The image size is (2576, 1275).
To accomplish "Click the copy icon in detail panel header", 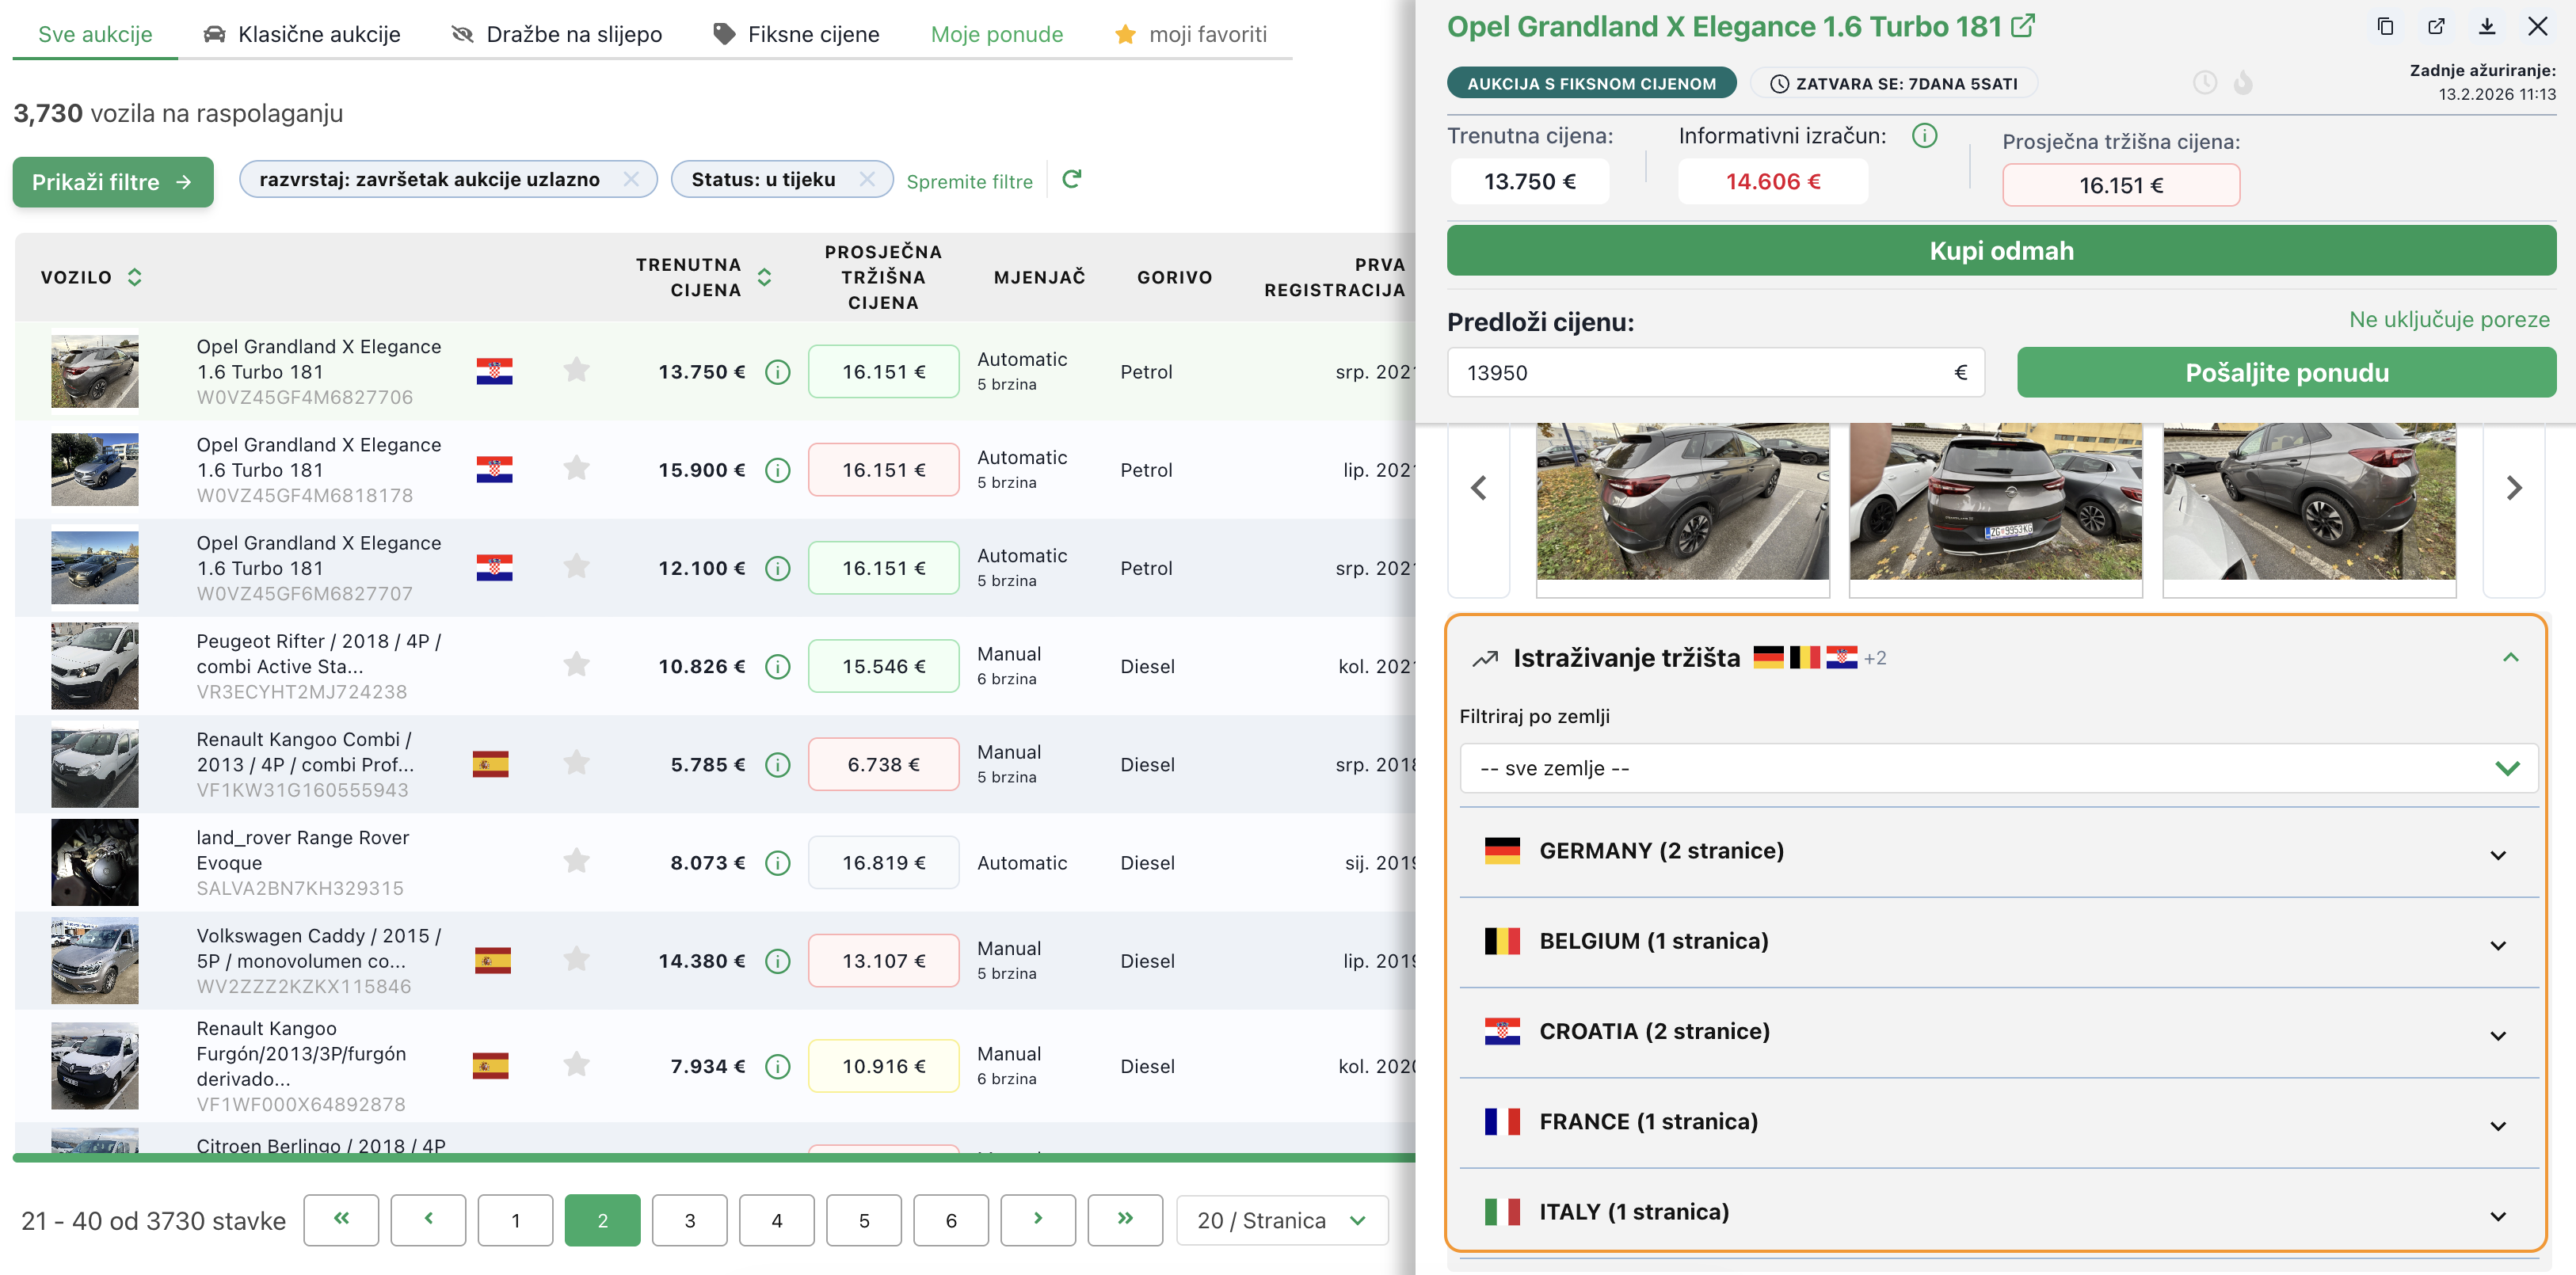I will coord(2385,27).
